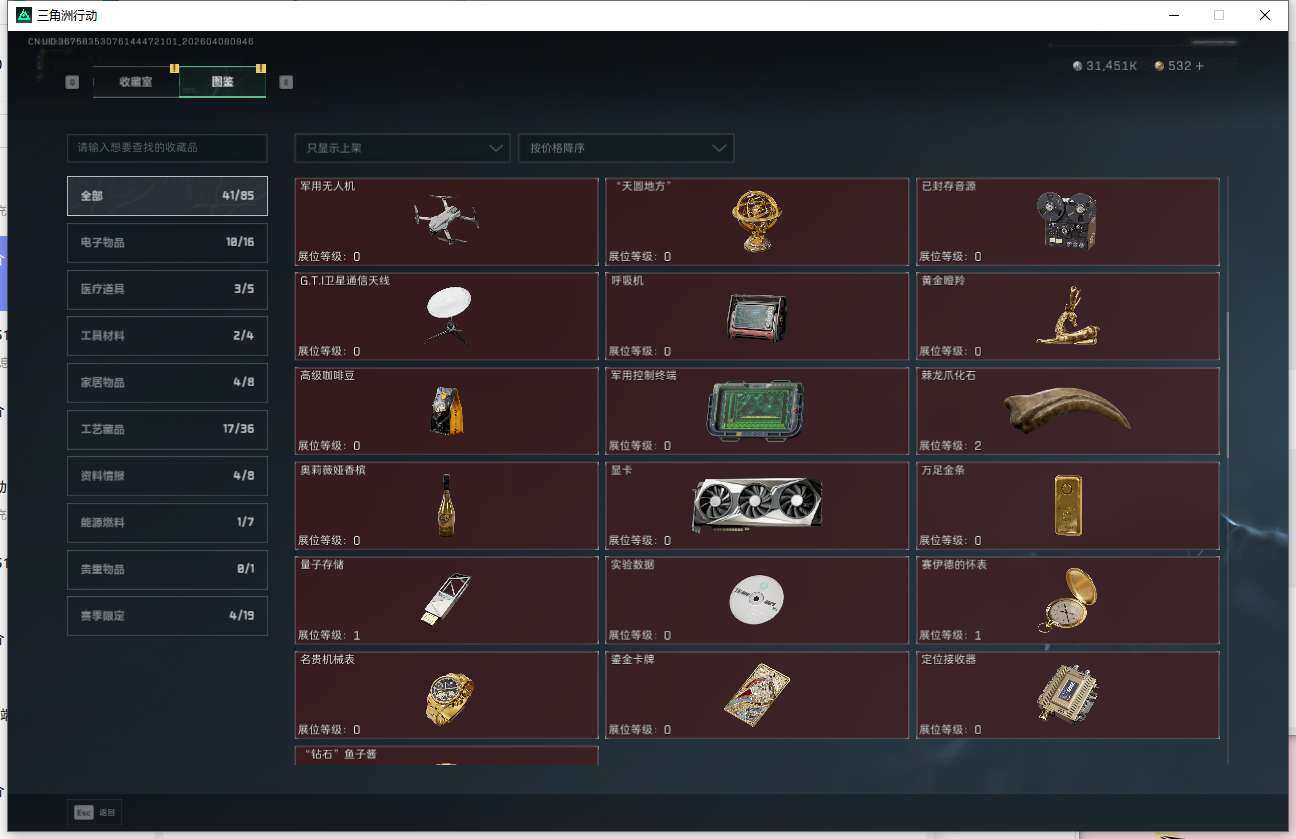Open the 已封存音源 tape recorder item
Screen dimensions: 1296x839
click(x=1068, y=222)
